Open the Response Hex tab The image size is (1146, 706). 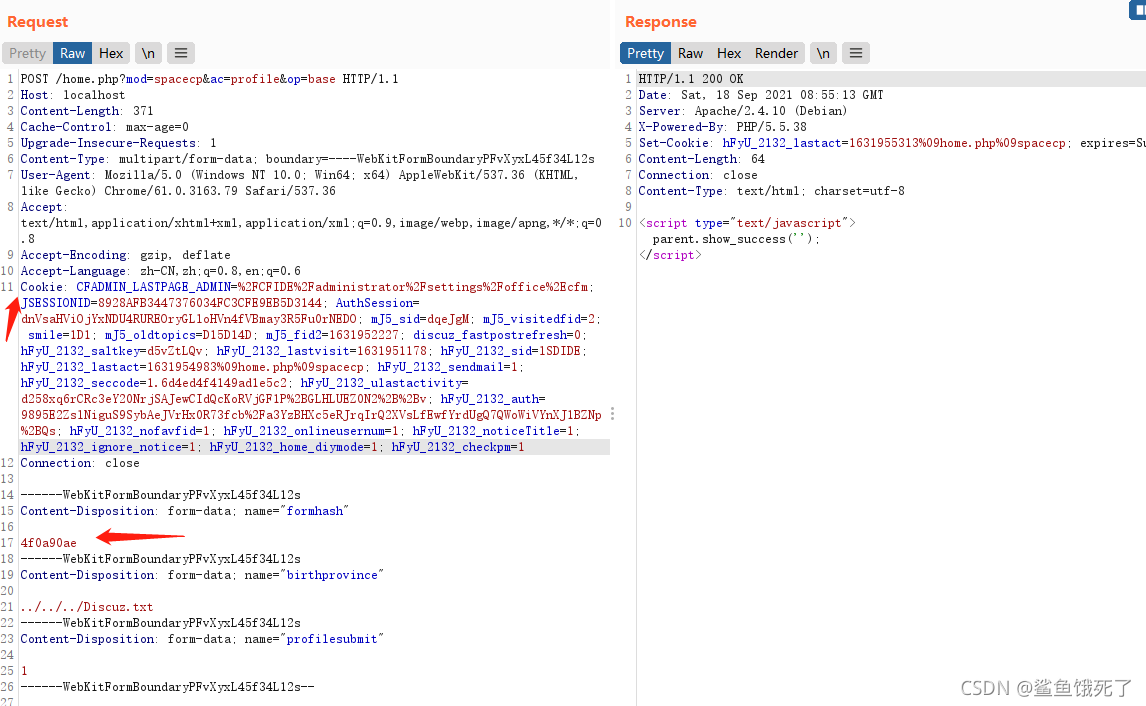click(729, 53)
